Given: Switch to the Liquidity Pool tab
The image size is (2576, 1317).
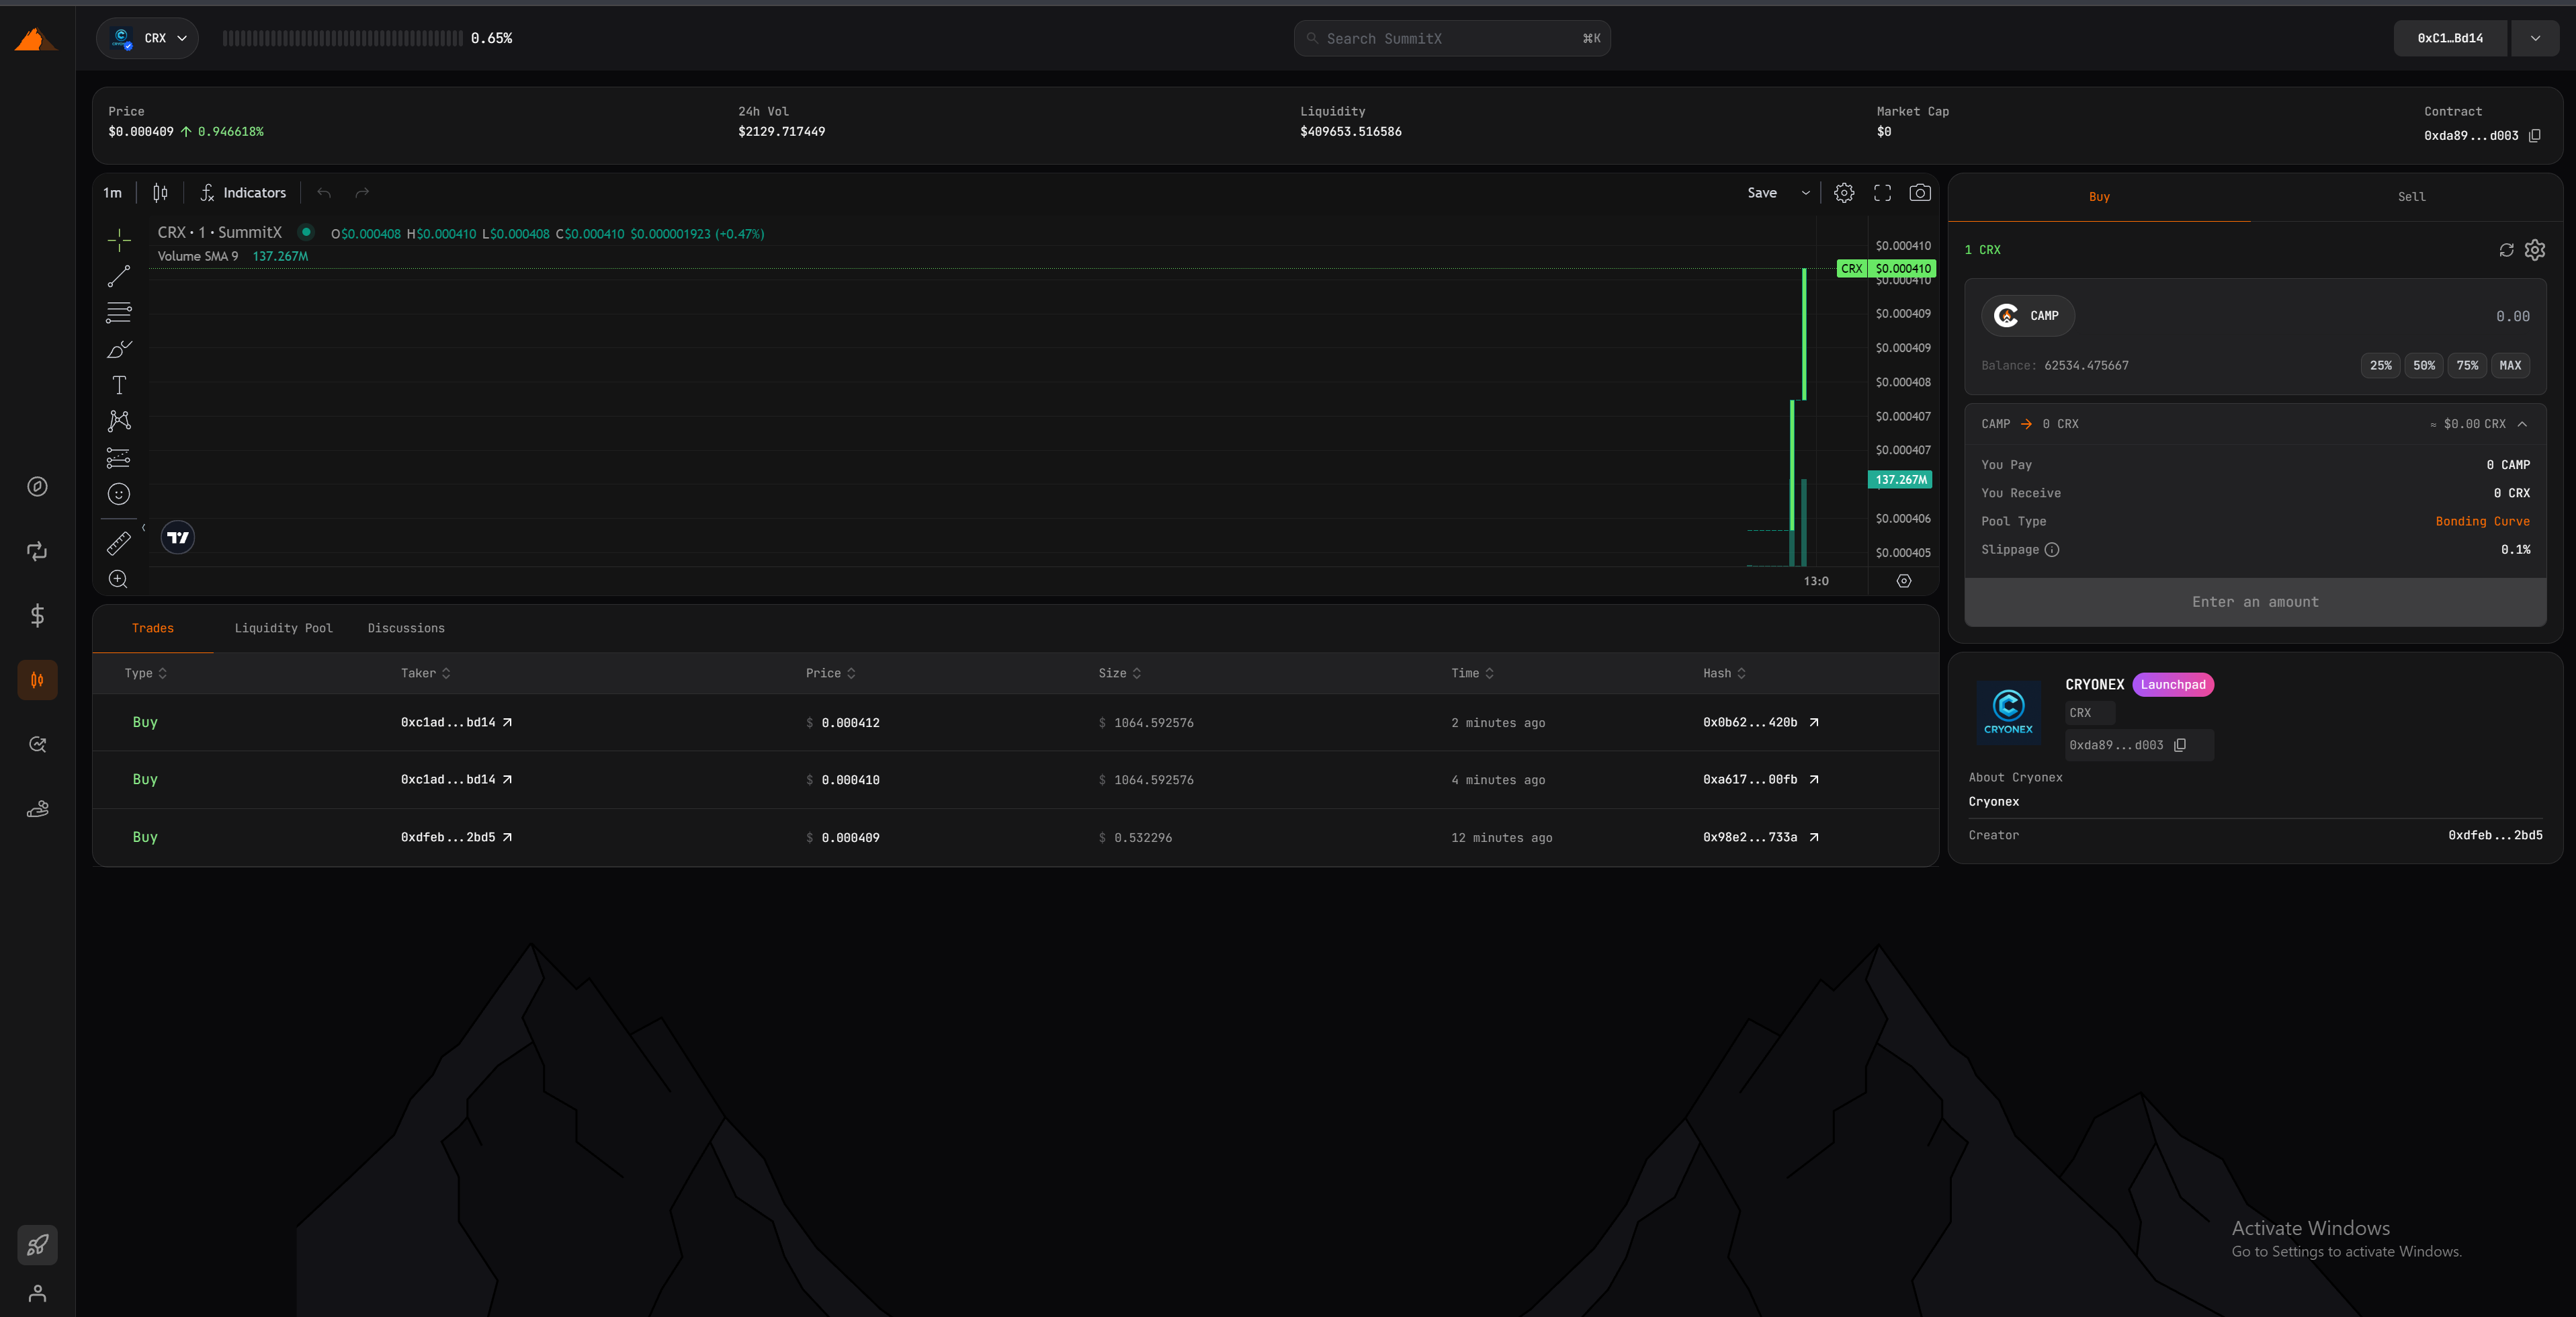Looking at the screenshot, I should [283, 628].
